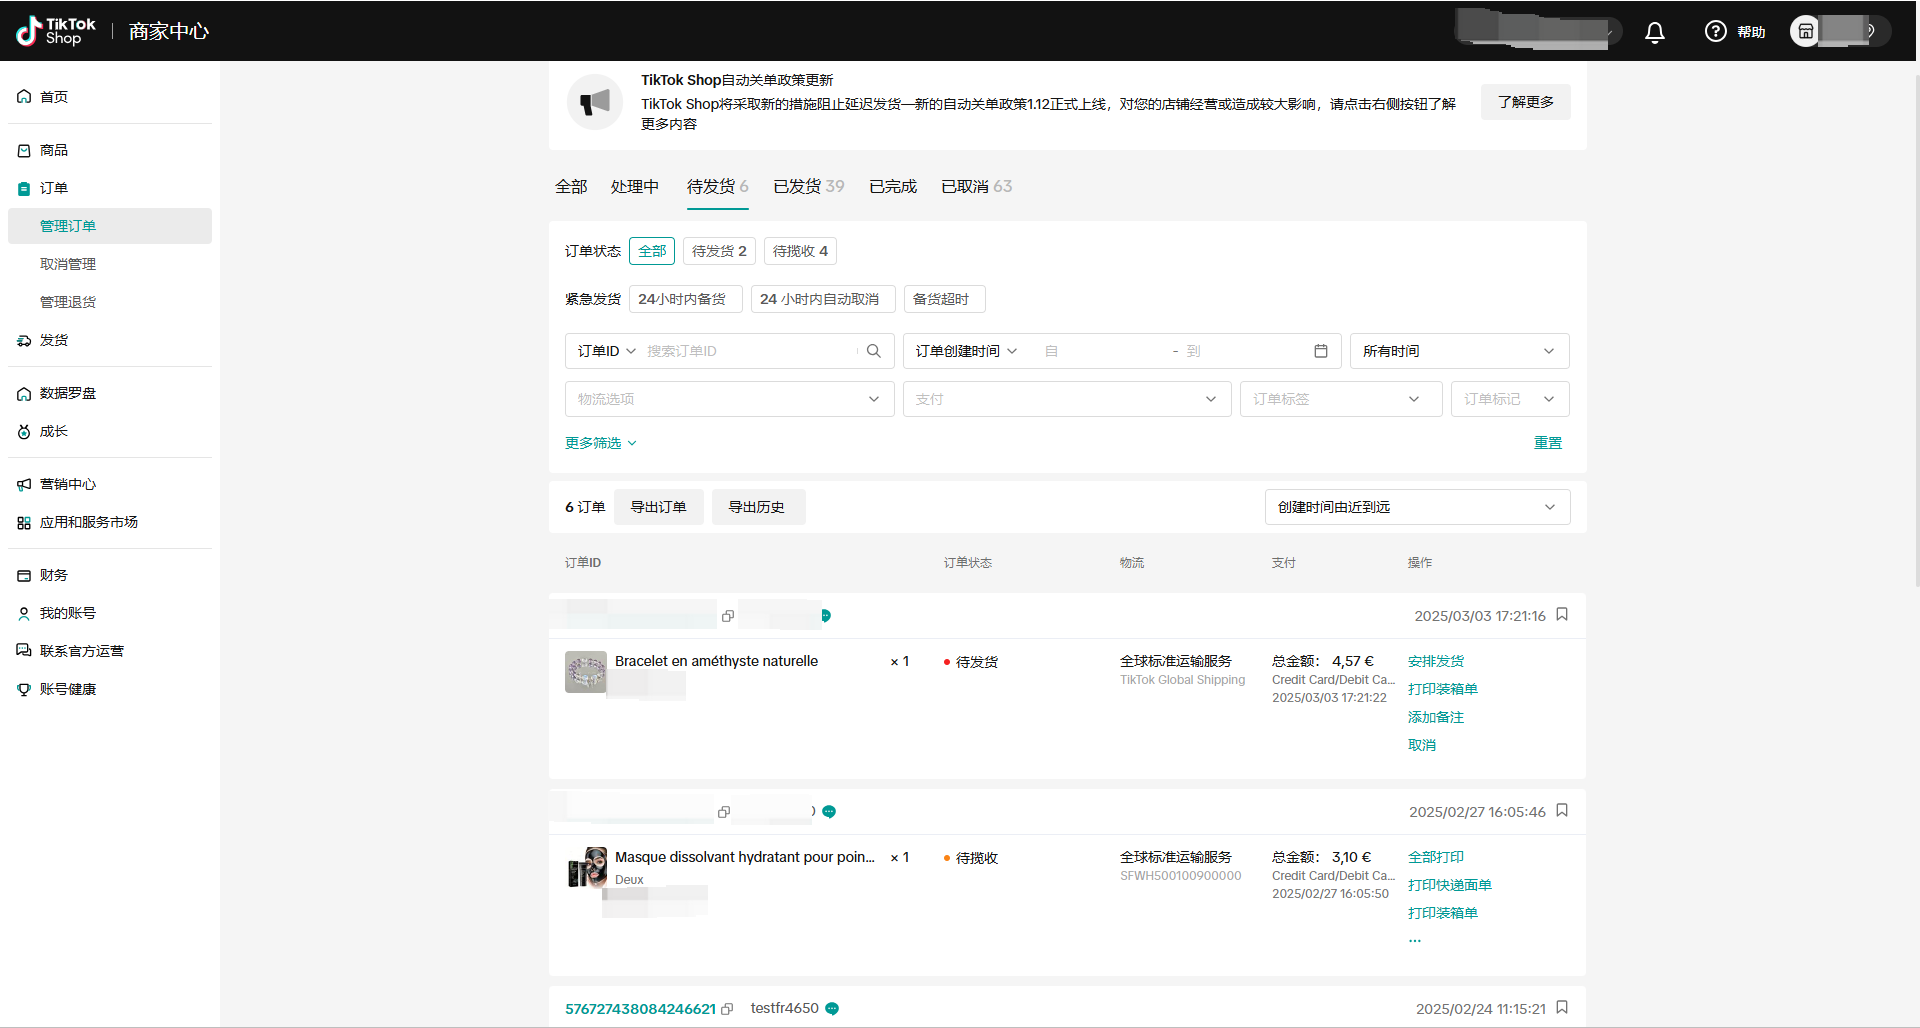Copy order ID 576727438084246621
This screenshot has width=1920, height=1028.
[727, 1009]
